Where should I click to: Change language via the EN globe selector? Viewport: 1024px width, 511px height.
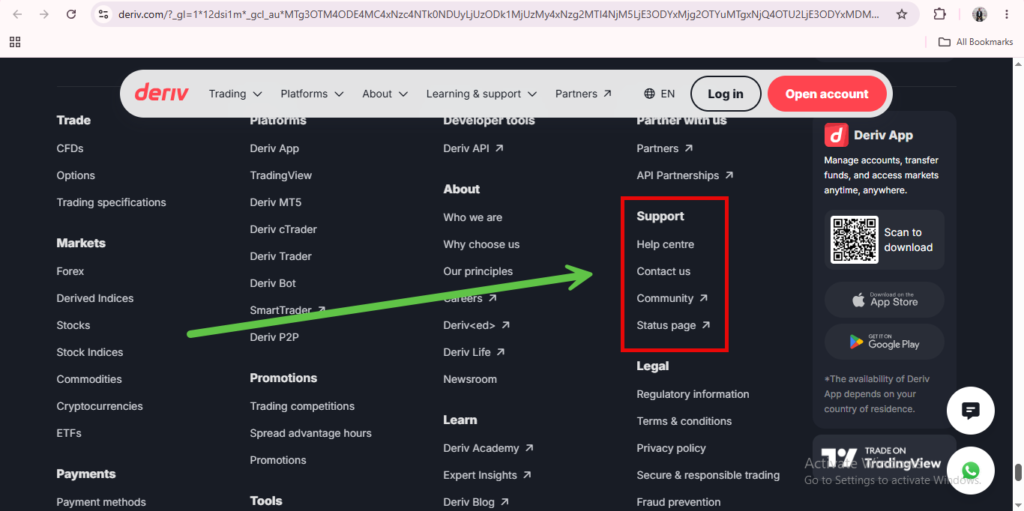659,93
